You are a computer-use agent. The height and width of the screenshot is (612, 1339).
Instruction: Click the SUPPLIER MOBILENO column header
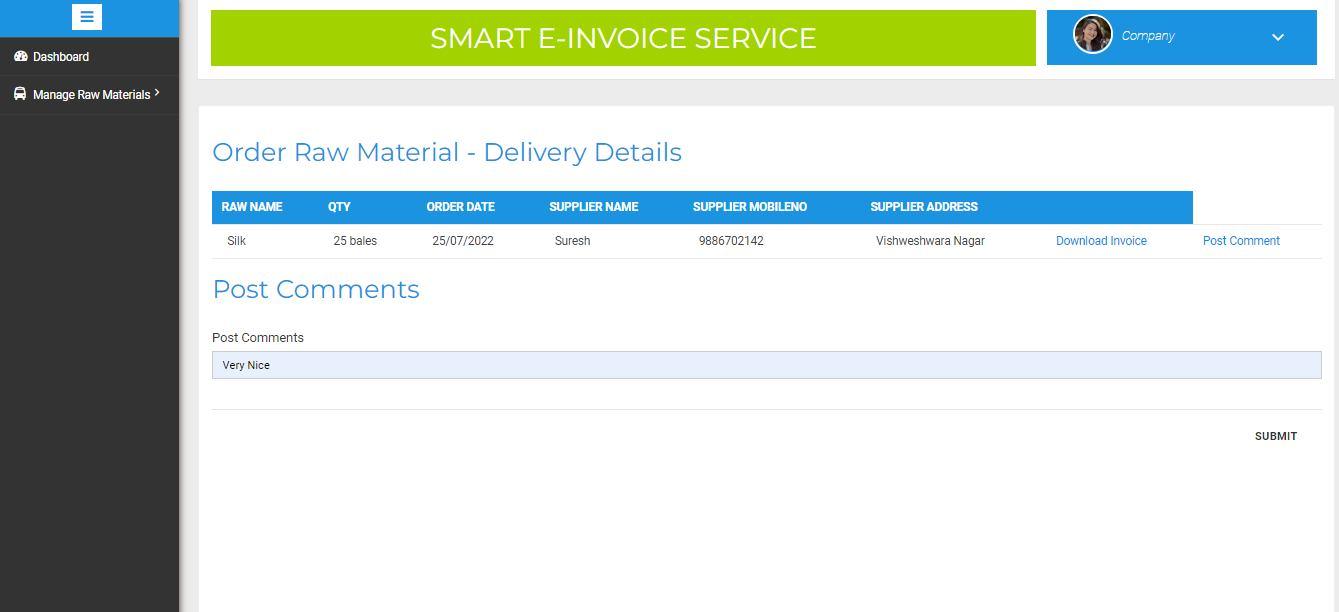pos(749,207)
